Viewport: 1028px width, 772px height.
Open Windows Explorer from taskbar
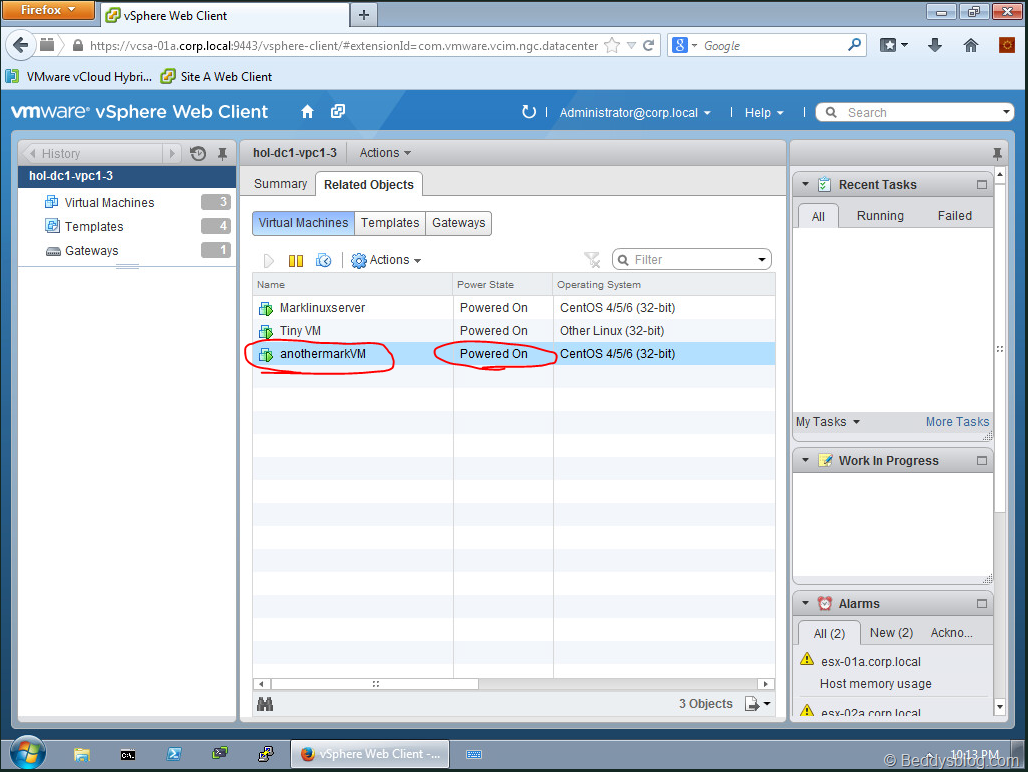tap(81, 754)
